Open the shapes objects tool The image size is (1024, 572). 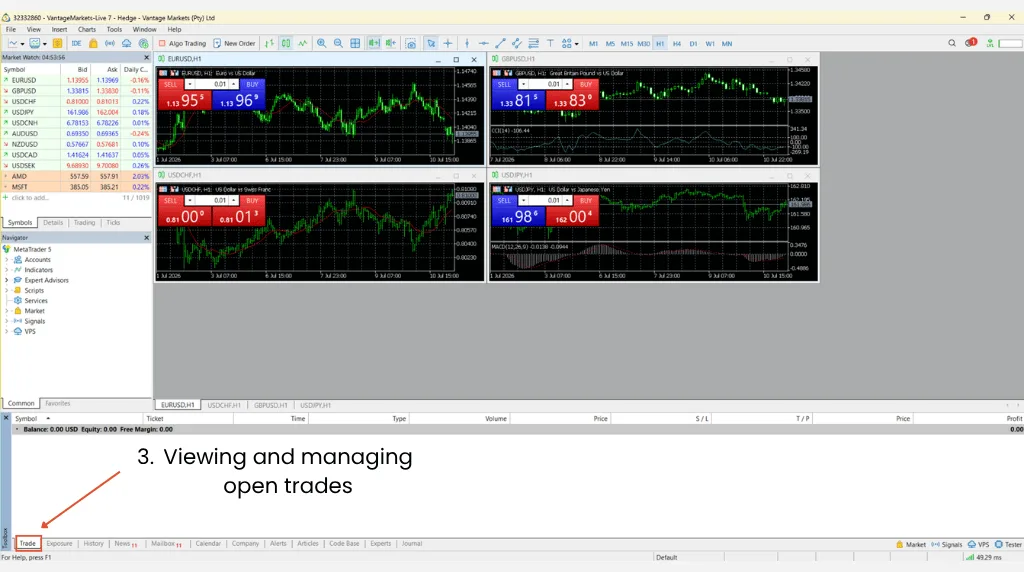pyautogui.click(x=566, y=44)
